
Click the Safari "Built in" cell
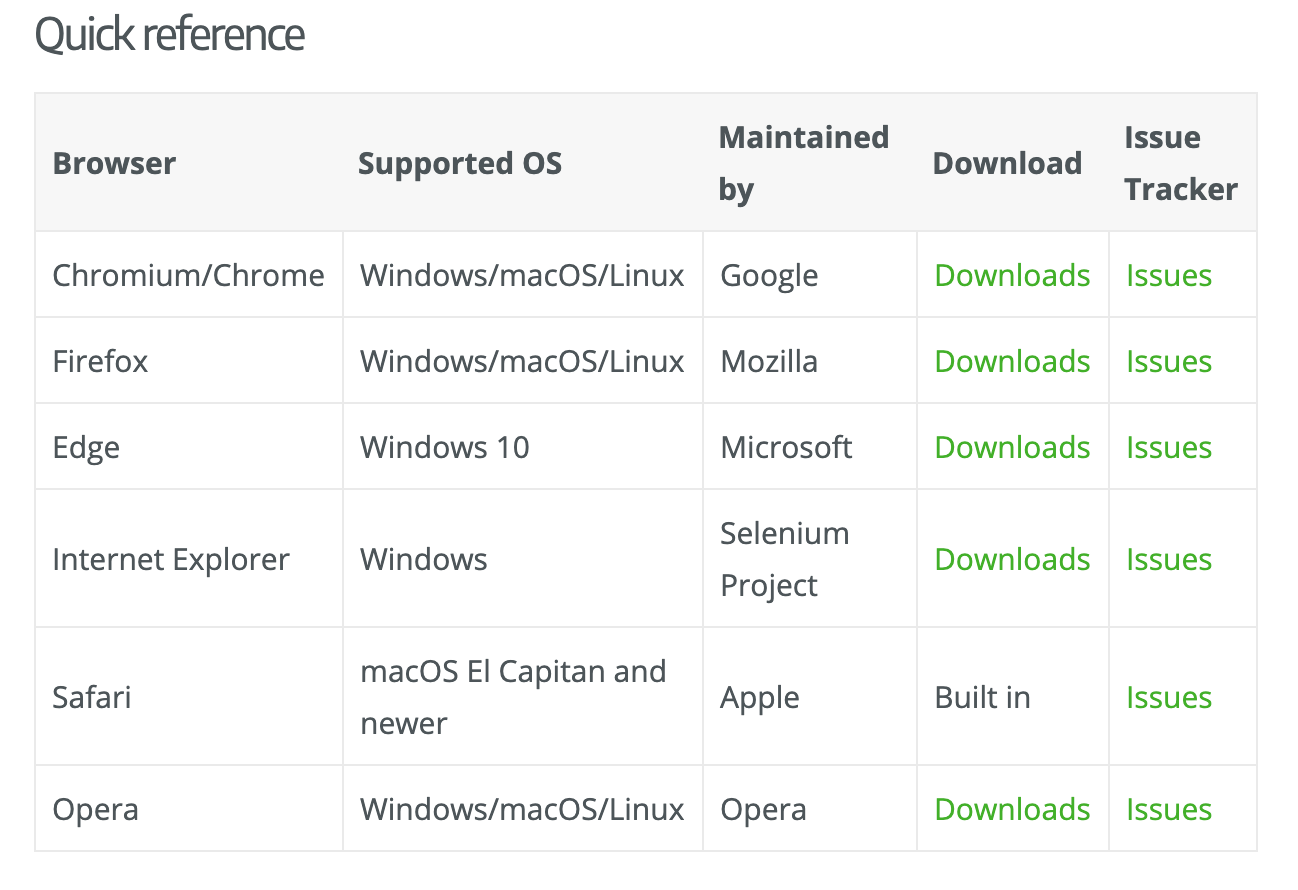coord(982,698)
